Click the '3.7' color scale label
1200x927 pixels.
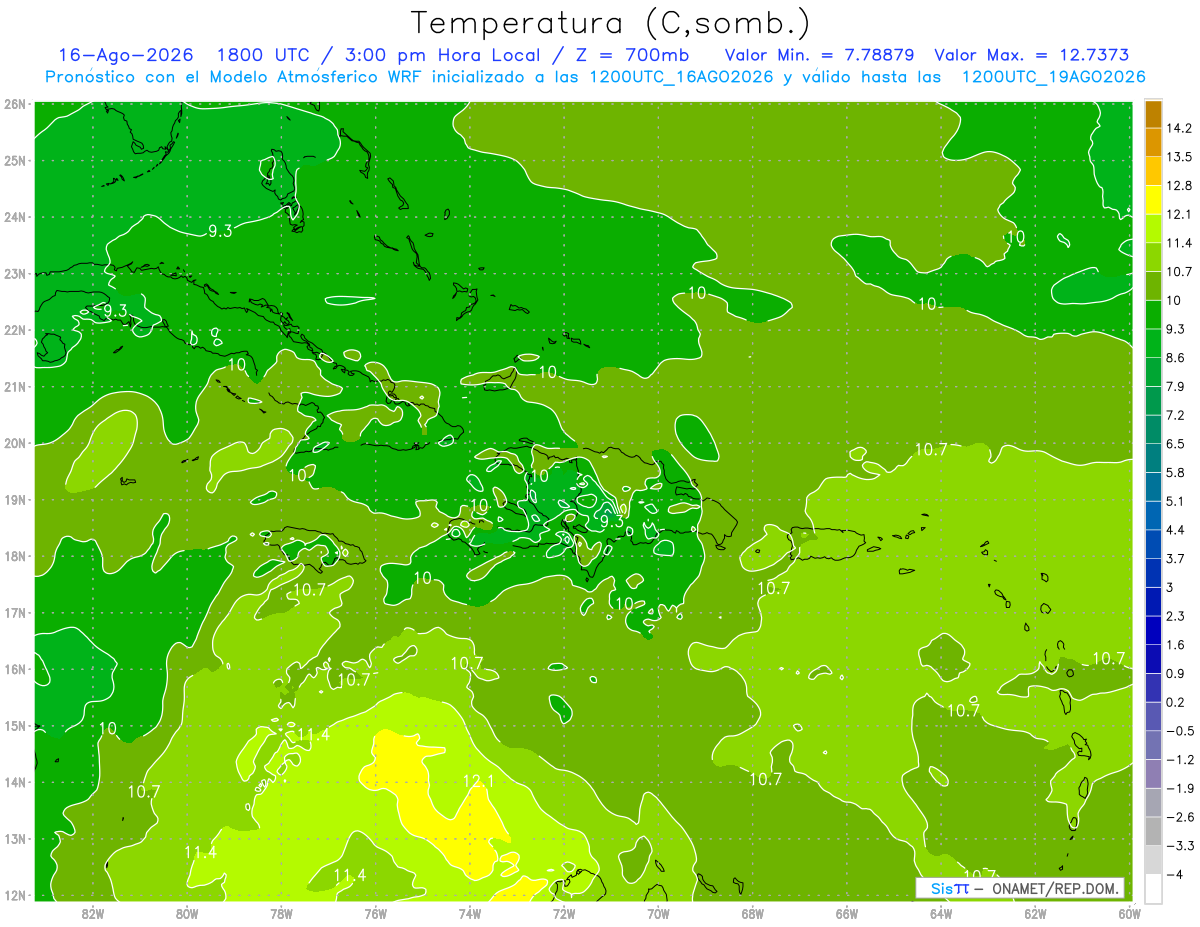1177,558
